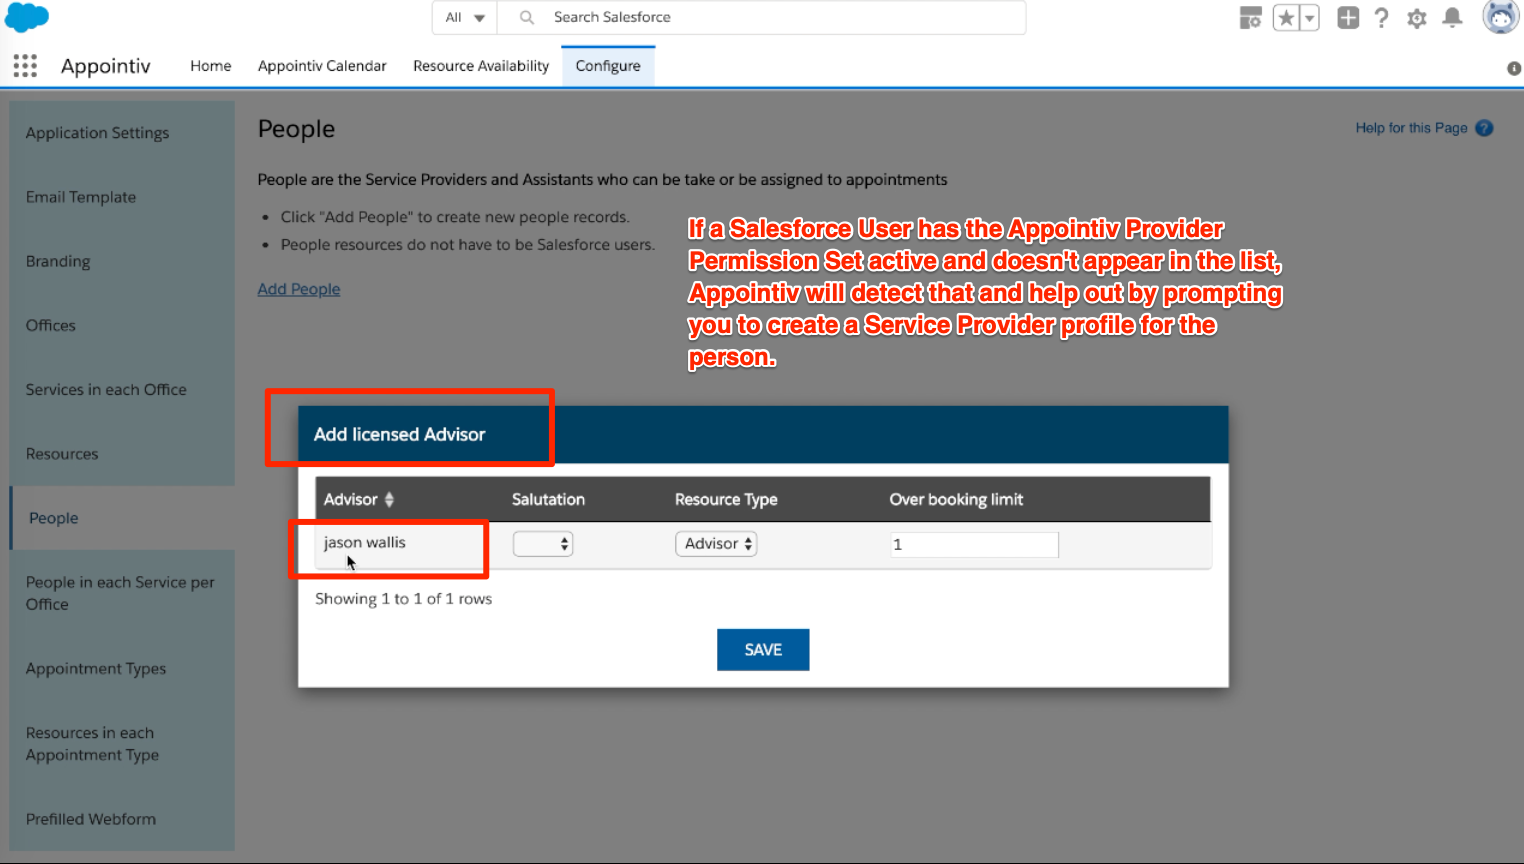Image resolution: width=1524 pixels, height=864 pixels.
Task: Click the help icon beside Help for this Page
Action: click(x=1484, y=128)
